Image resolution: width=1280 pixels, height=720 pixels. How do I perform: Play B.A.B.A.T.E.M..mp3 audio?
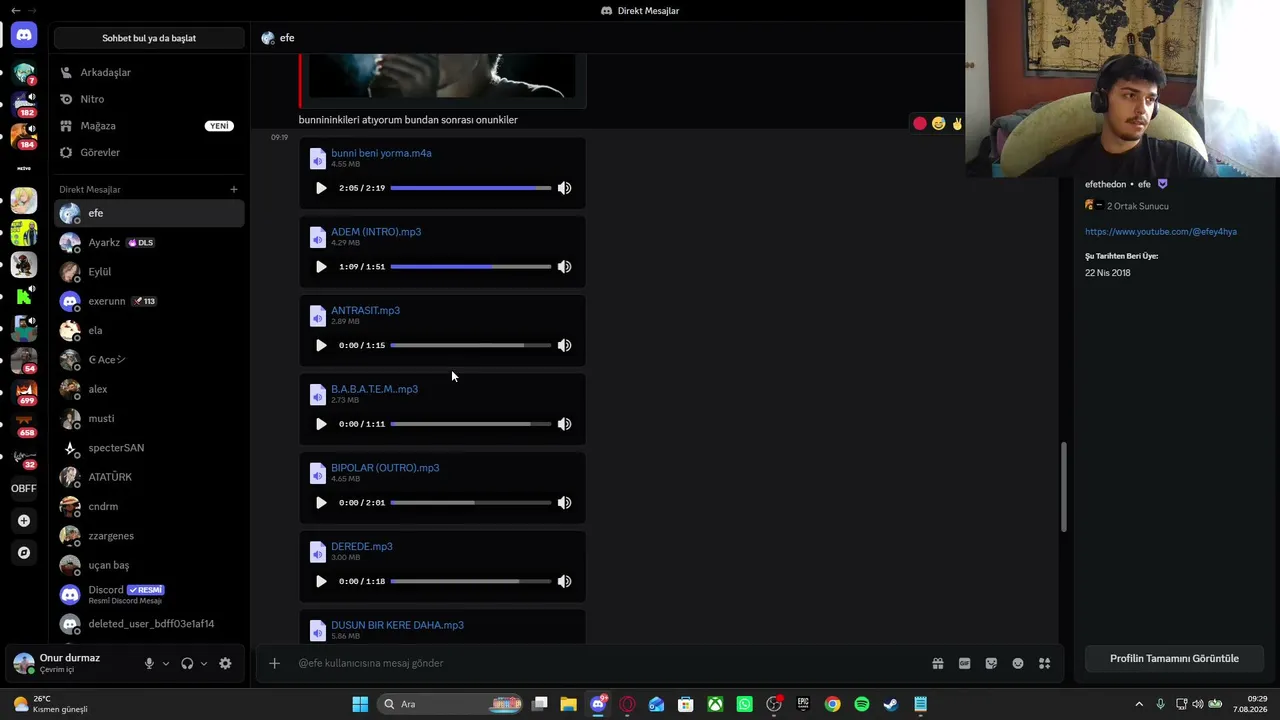pos(321,424)
